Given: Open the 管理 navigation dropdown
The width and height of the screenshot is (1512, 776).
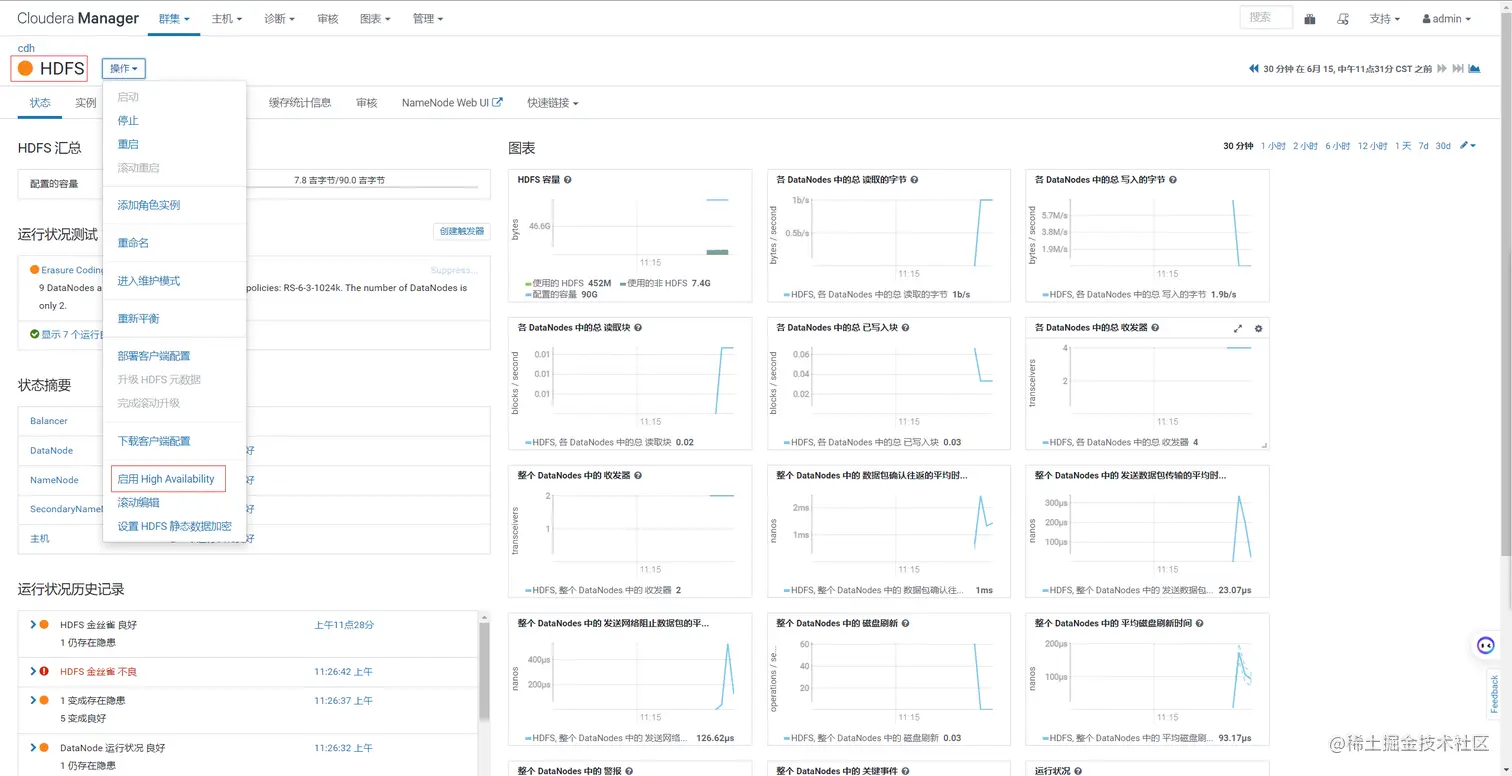Looking at the screenshot, I should [427, 19].
